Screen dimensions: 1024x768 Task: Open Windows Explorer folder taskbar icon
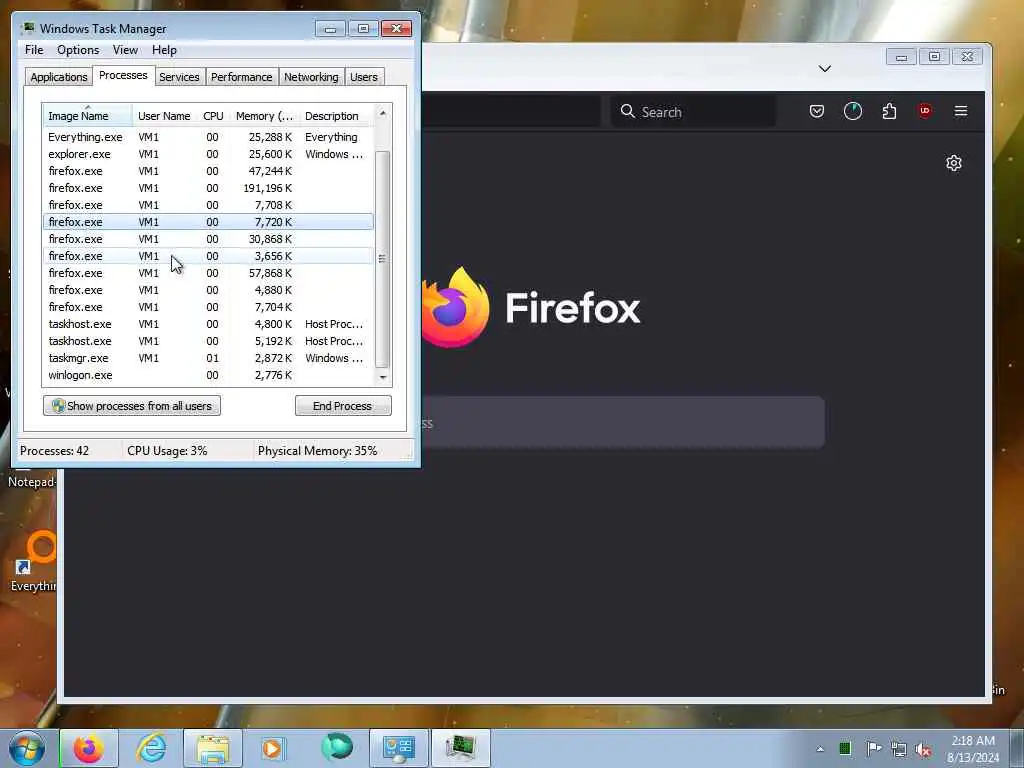click(213, 748)
